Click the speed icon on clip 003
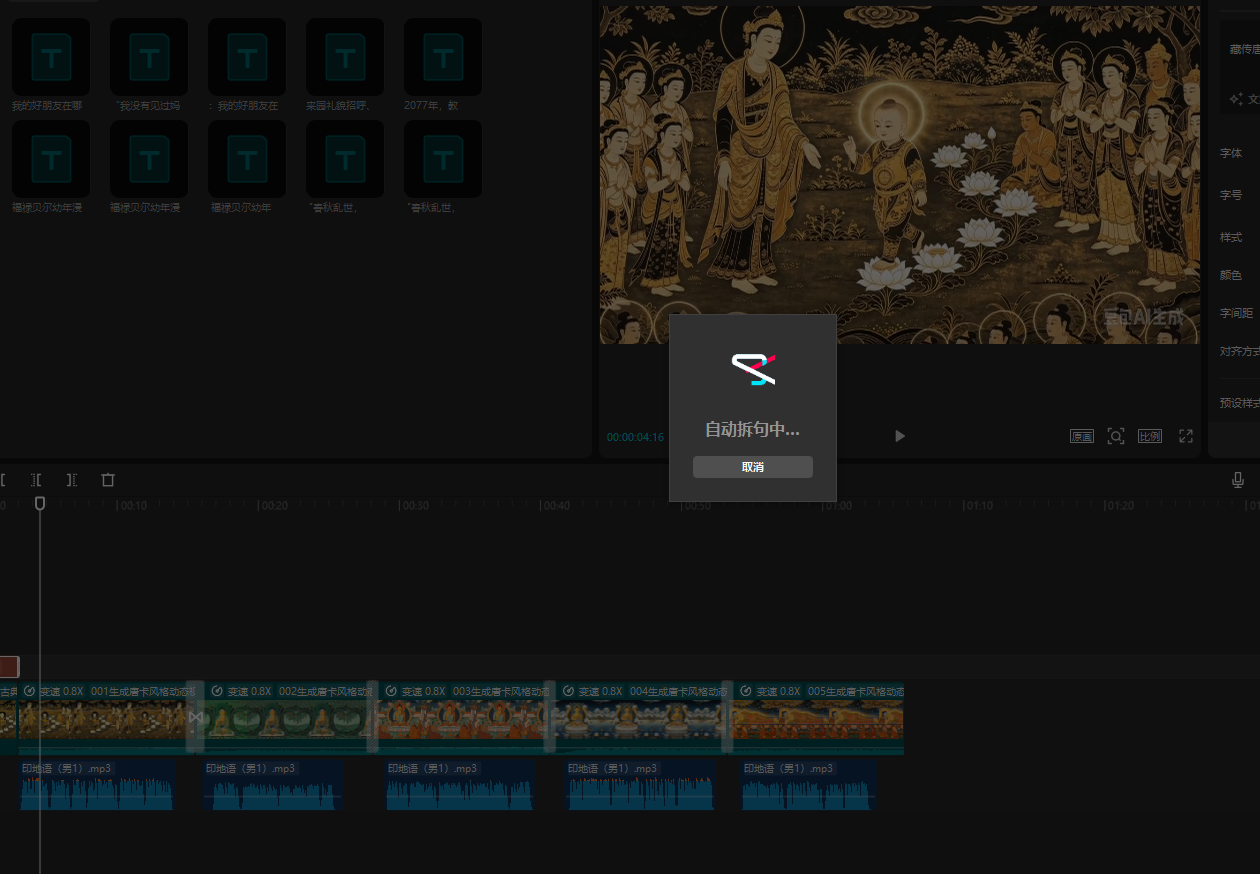This screenshot has height=874, width=1260. click(x=391, y=691)
